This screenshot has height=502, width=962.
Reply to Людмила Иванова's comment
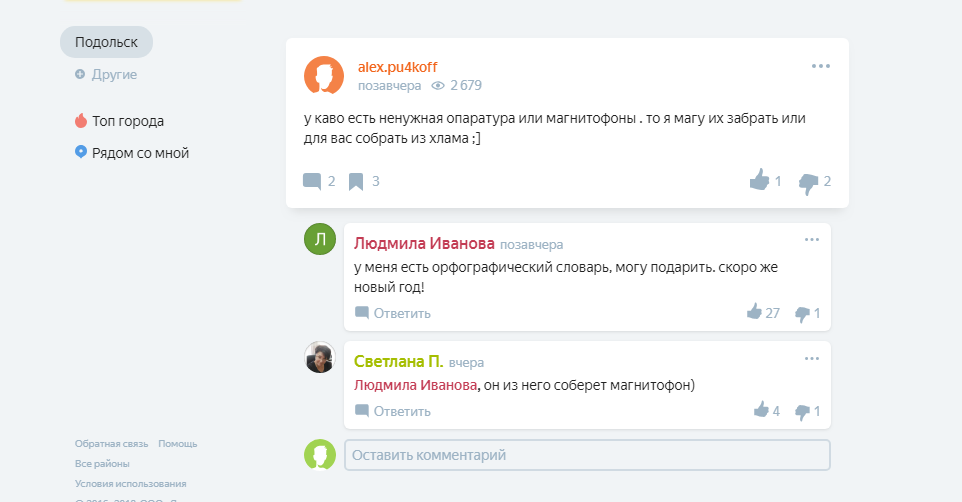click(x=401, y=313)
